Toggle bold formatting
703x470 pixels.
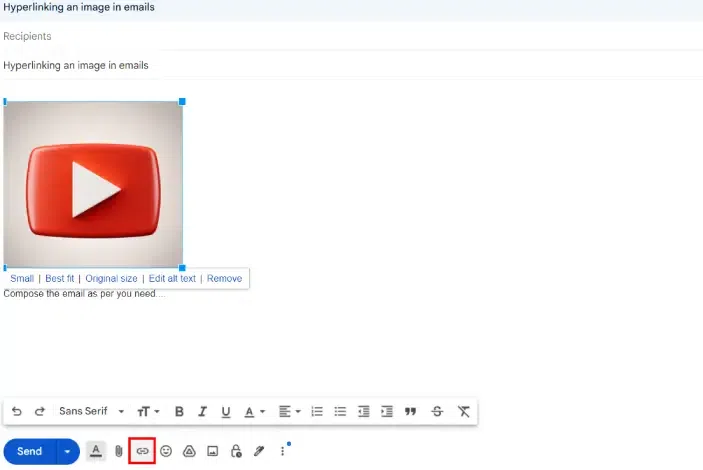179,411
